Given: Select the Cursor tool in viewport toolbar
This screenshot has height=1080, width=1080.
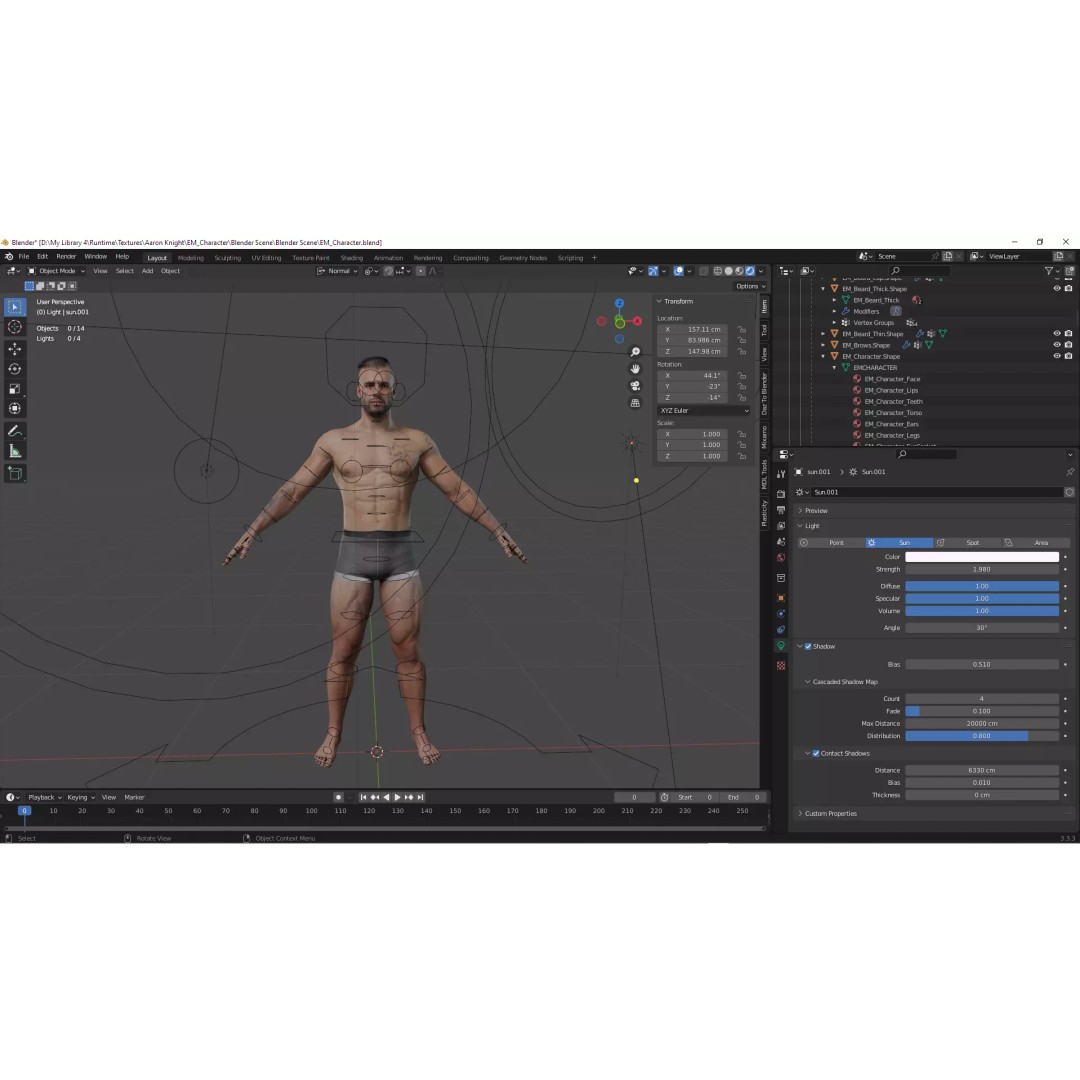Looking at the screenshot, I should 14,327.
